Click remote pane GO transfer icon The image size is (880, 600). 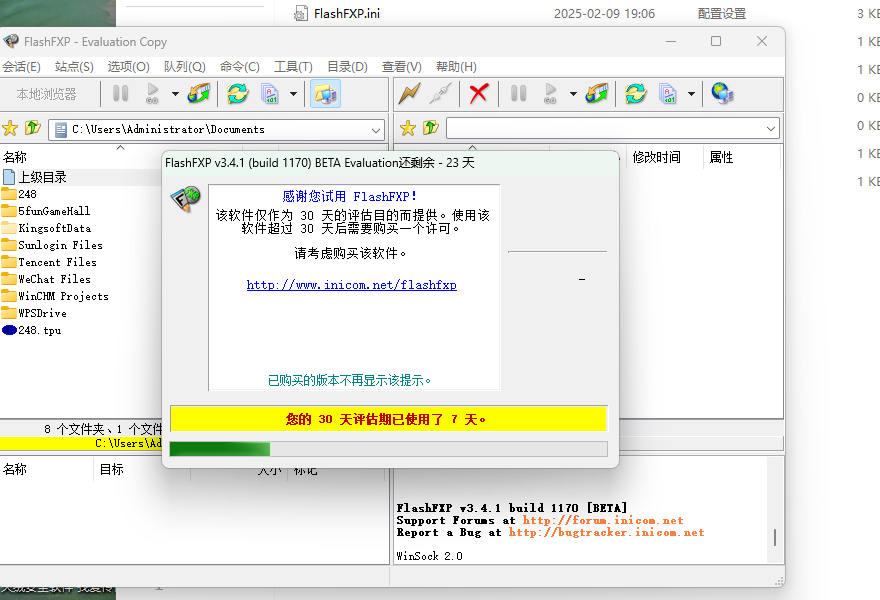click(550, 93)
